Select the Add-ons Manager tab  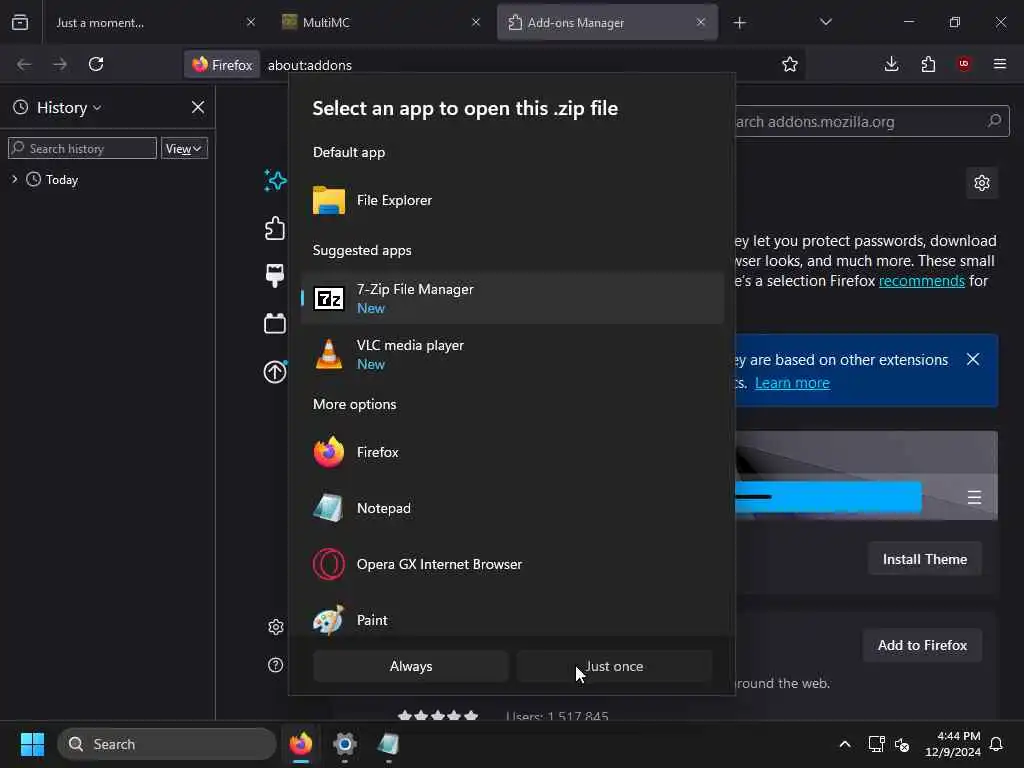(x=607, y=22)
